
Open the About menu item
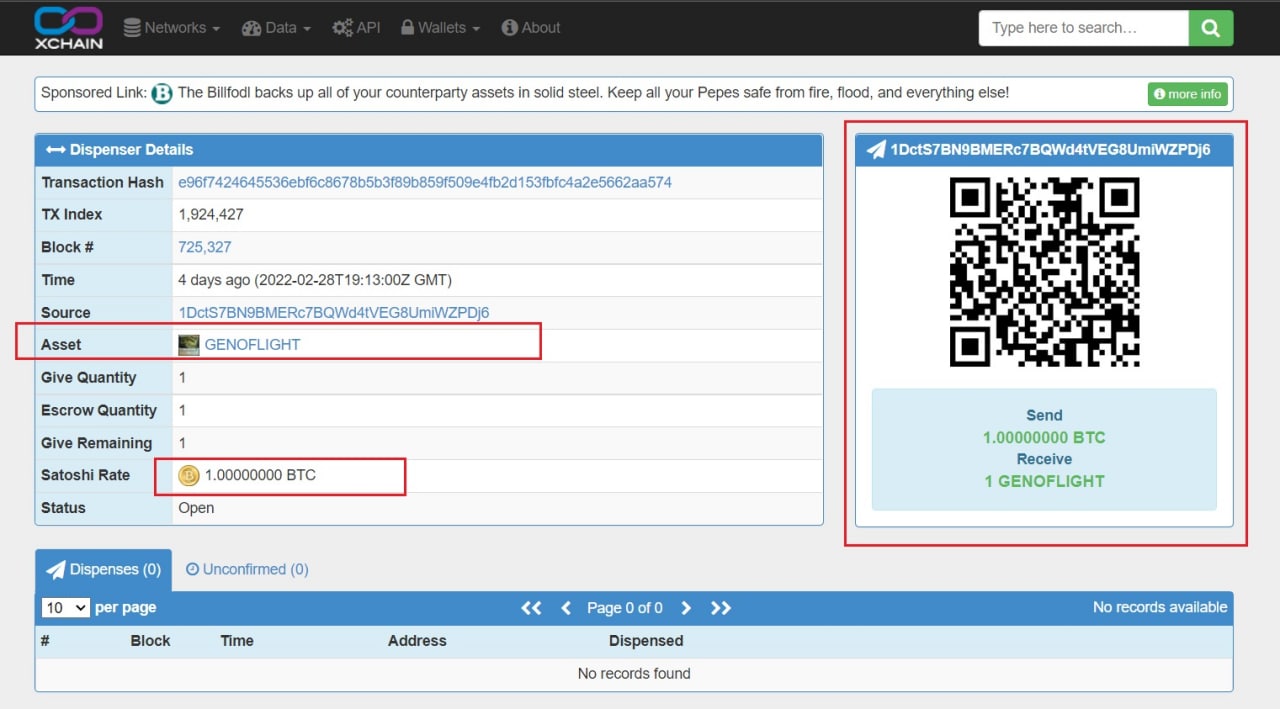point(531,28)
